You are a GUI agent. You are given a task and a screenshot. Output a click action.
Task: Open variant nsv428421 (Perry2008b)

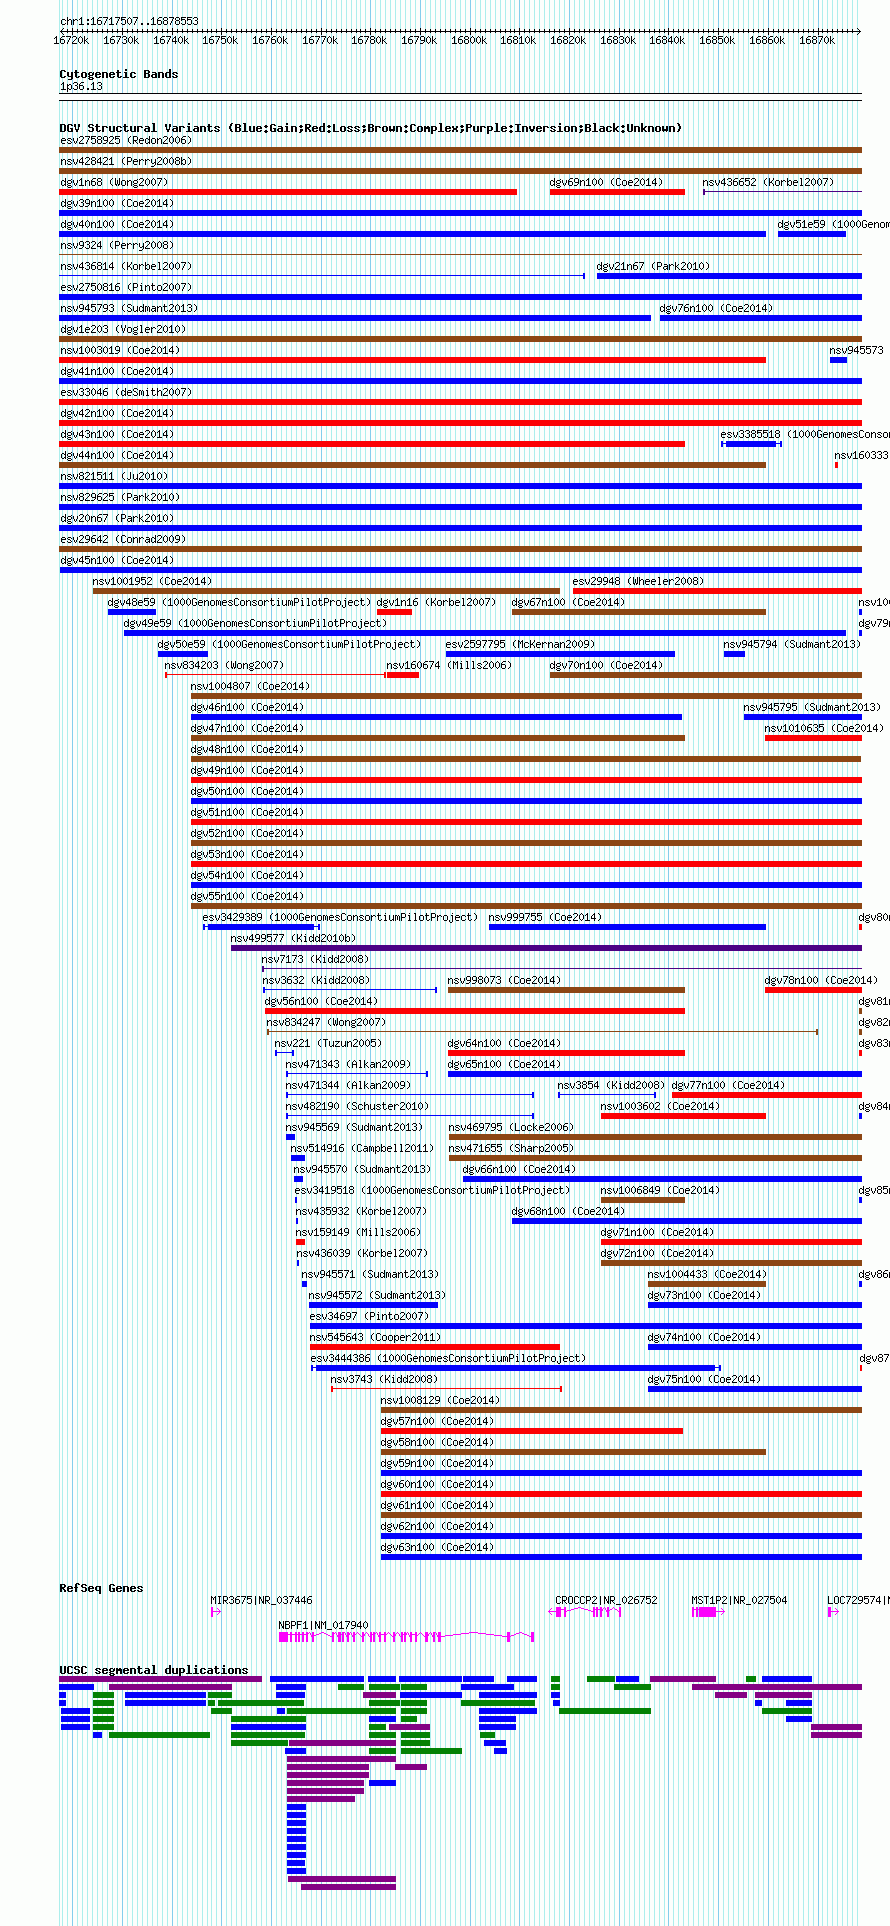pyautogui.click(x=126, y=161)
